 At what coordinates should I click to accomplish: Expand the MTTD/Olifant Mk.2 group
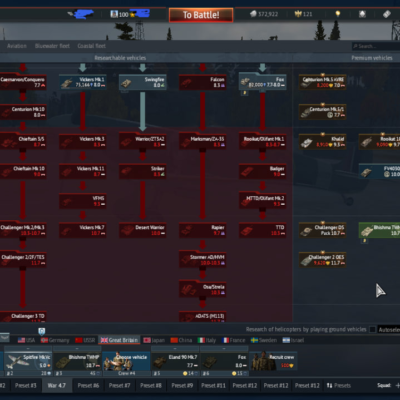tap(263, 201)
